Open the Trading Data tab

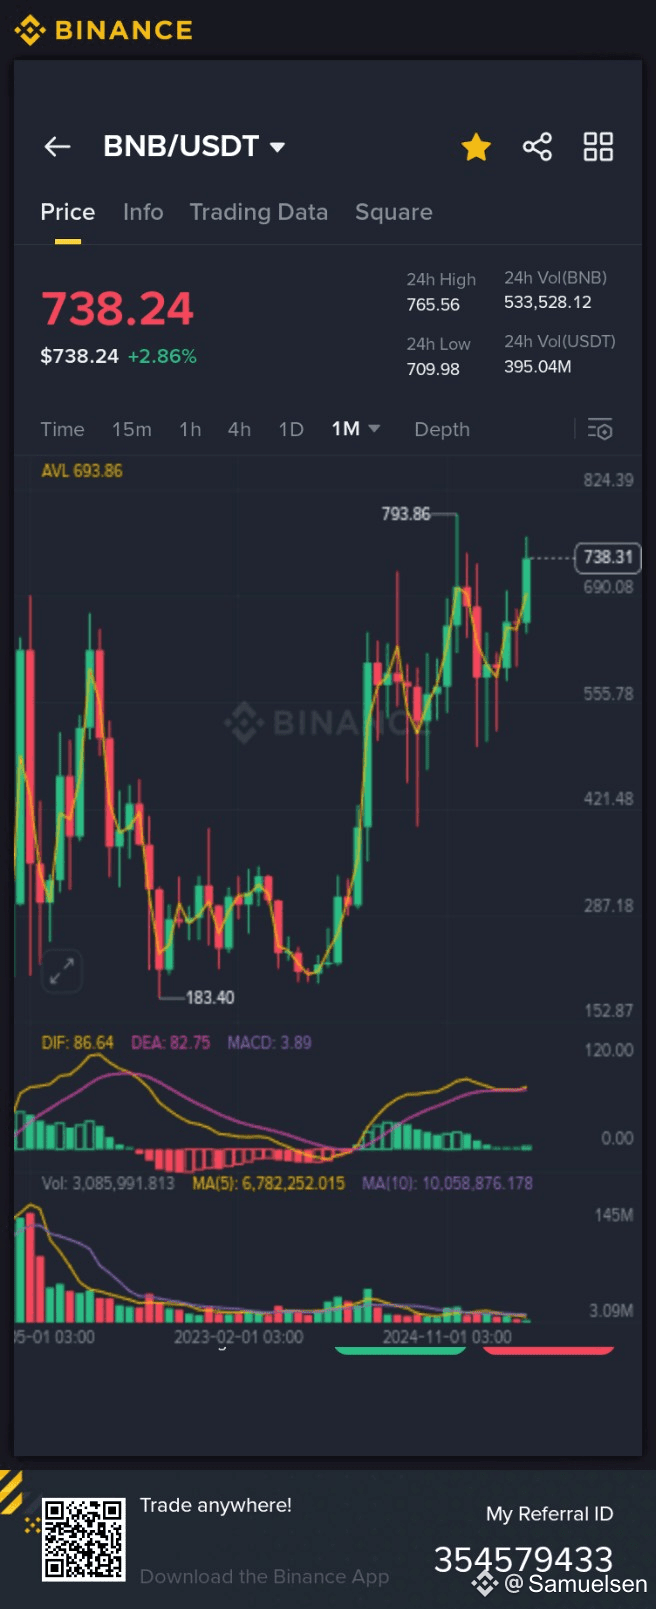pos(259,212)
